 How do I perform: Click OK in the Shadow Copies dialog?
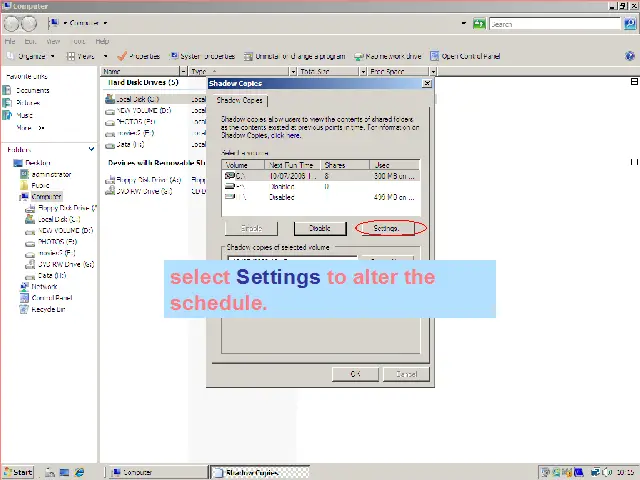(x=355, y=374)
